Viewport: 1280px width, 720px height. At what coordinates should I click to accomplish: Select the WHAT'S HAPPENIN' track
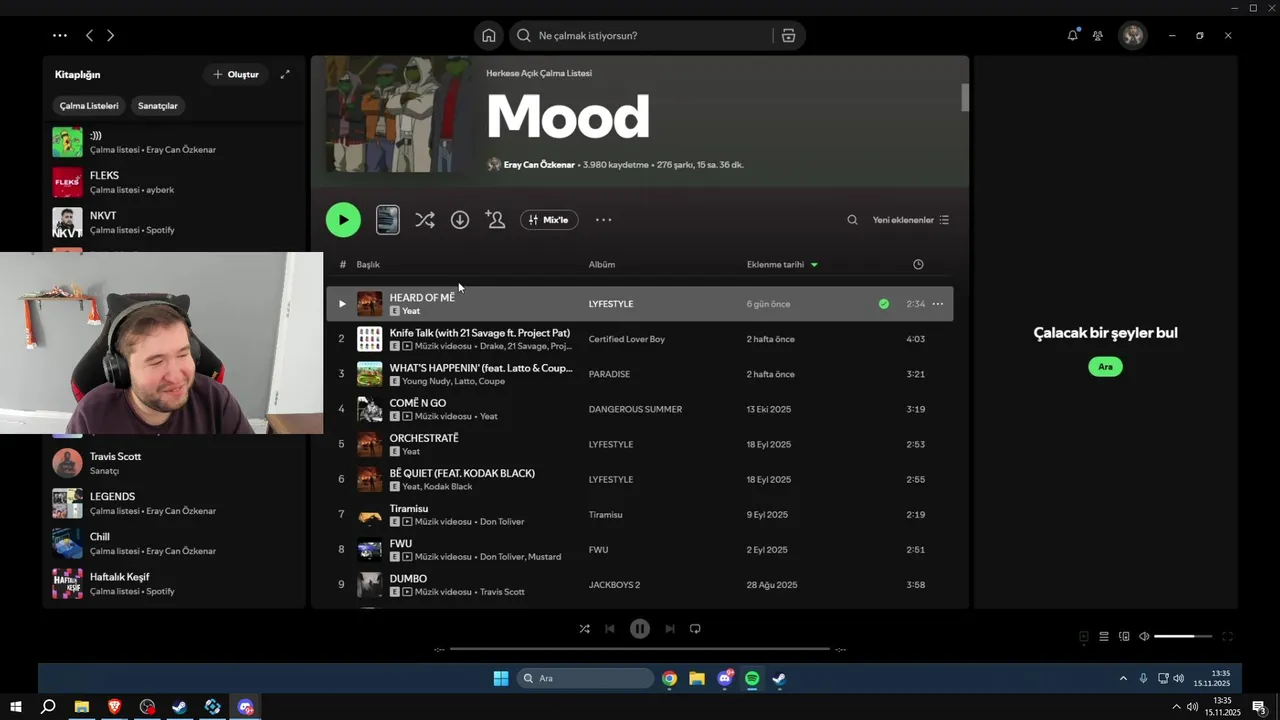639,374
